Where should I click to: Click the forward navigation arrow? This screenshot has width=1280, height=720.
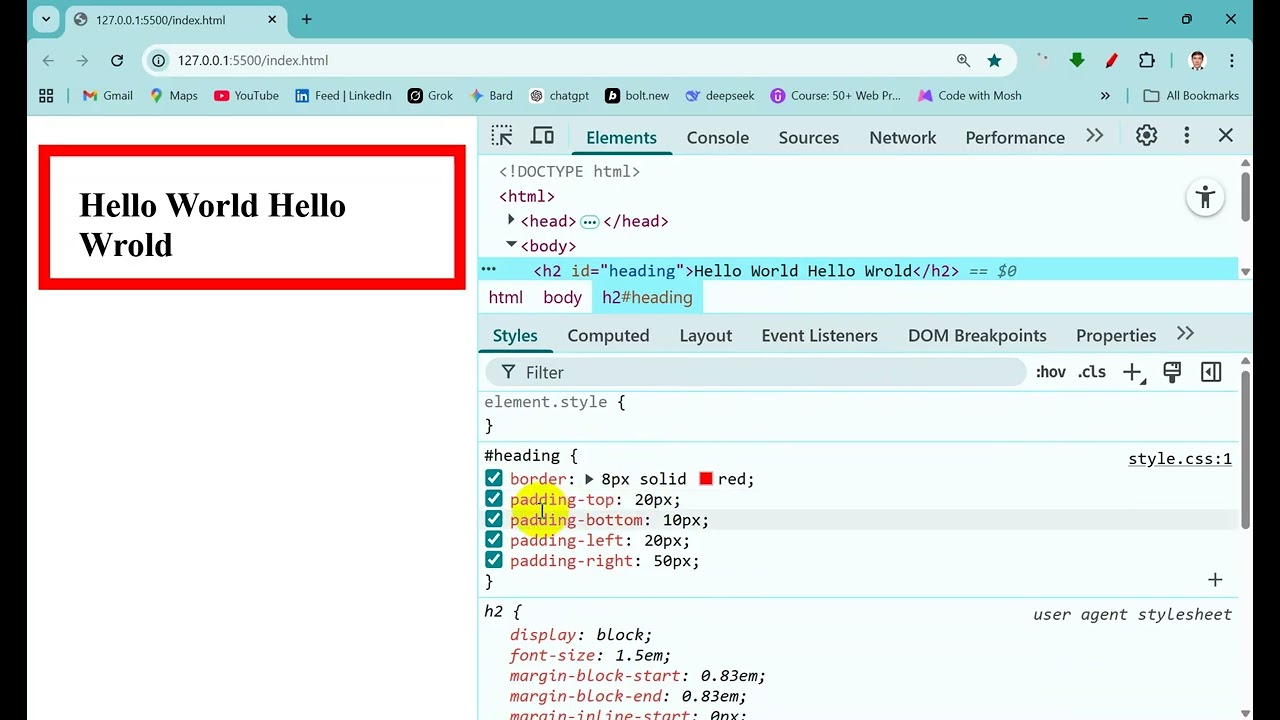click(x=82, y=60)
